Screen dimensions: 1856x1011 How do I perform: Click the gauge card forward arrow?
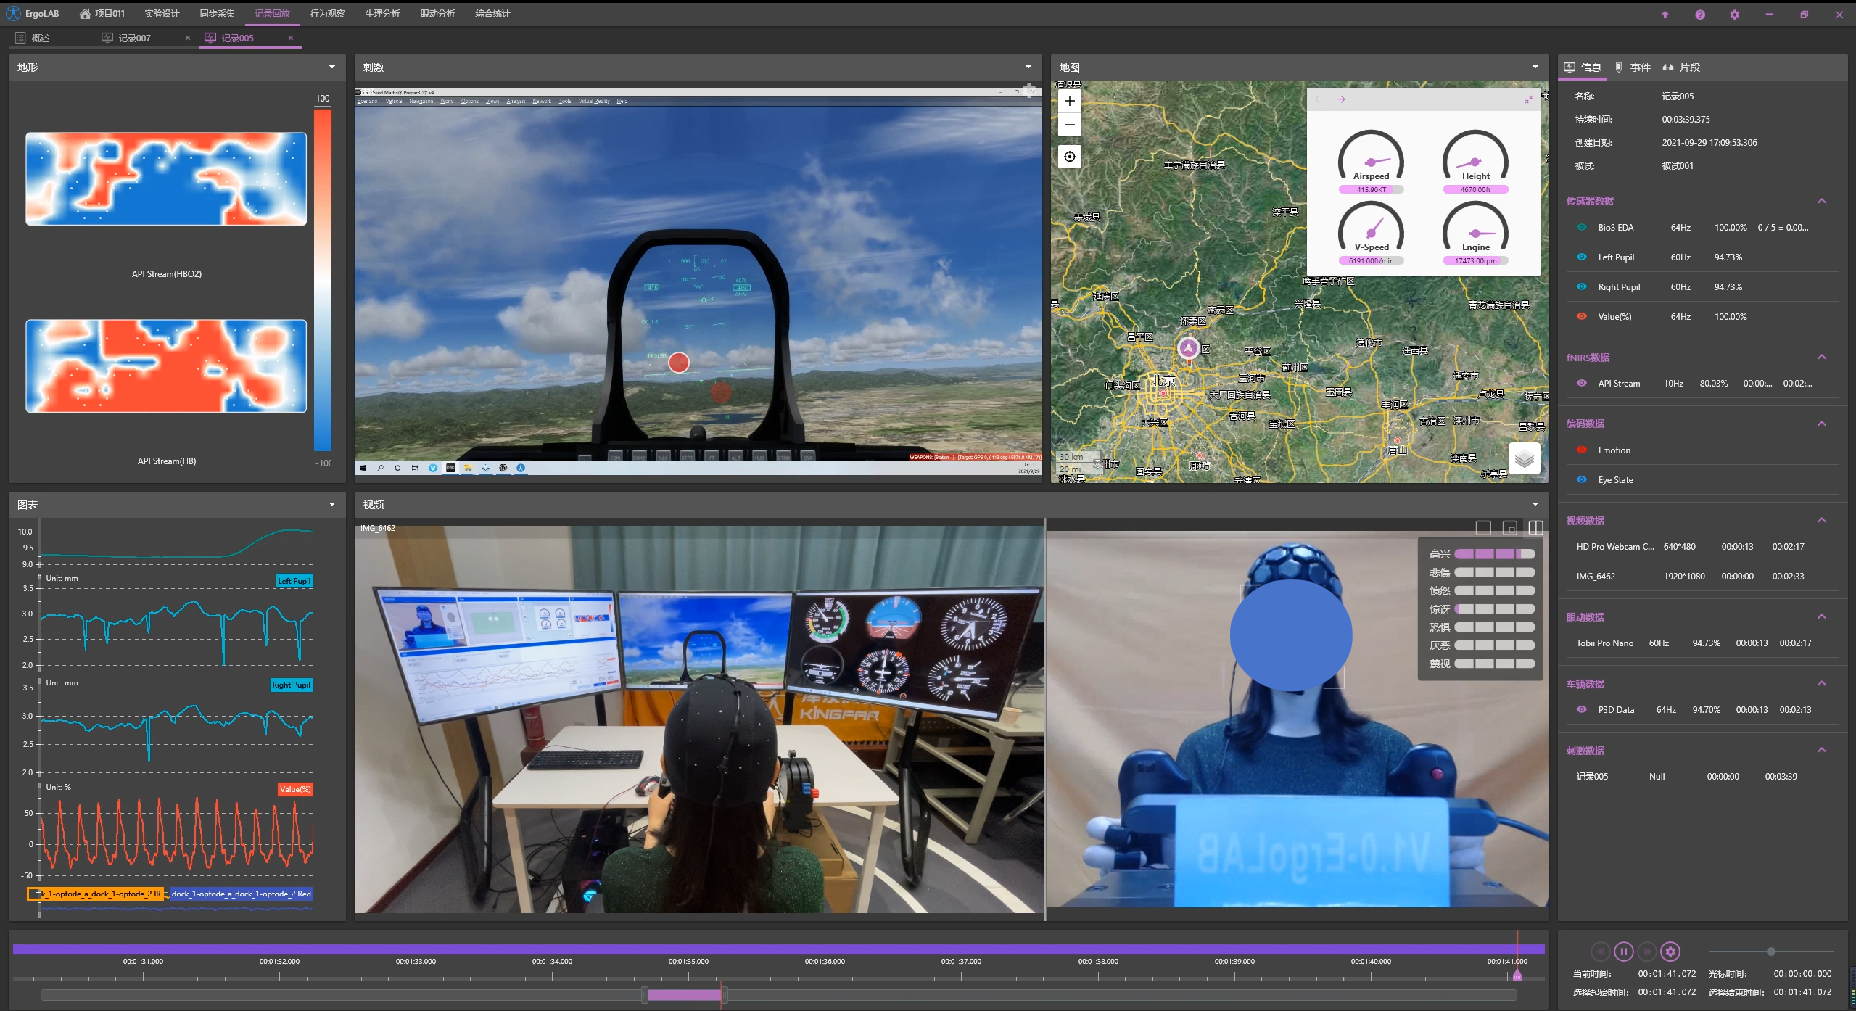click(x=1342, y=99)
